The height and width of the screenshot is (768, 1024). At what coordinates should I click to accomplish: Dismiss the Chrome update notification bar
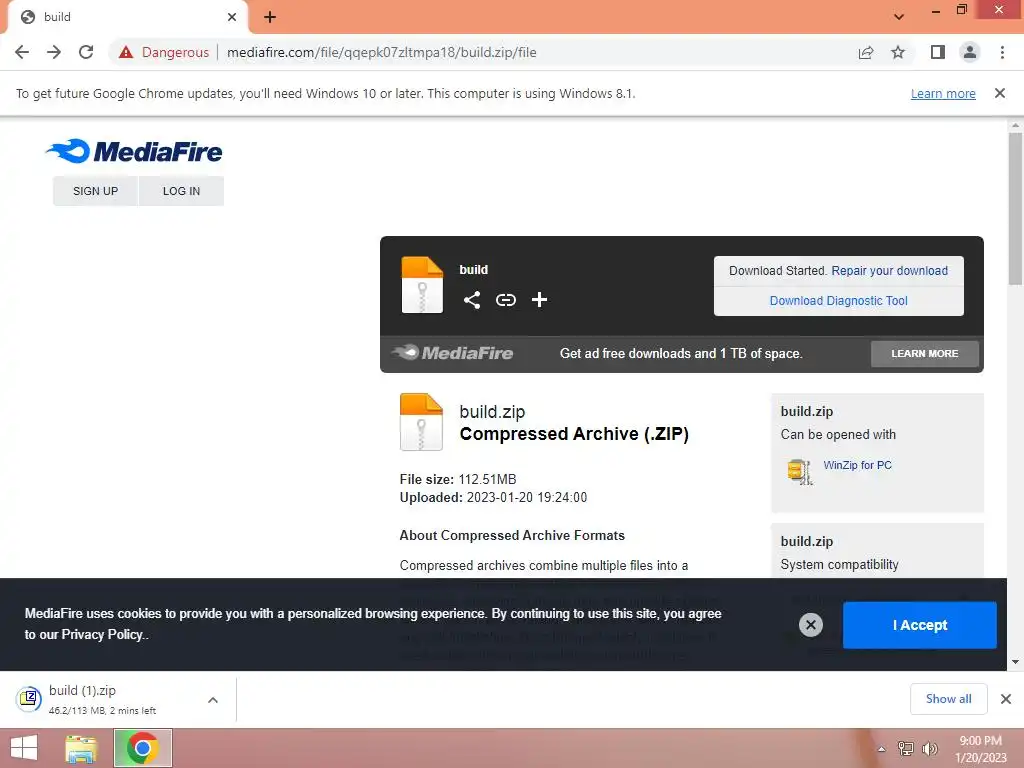click(x=1000, y=93)
